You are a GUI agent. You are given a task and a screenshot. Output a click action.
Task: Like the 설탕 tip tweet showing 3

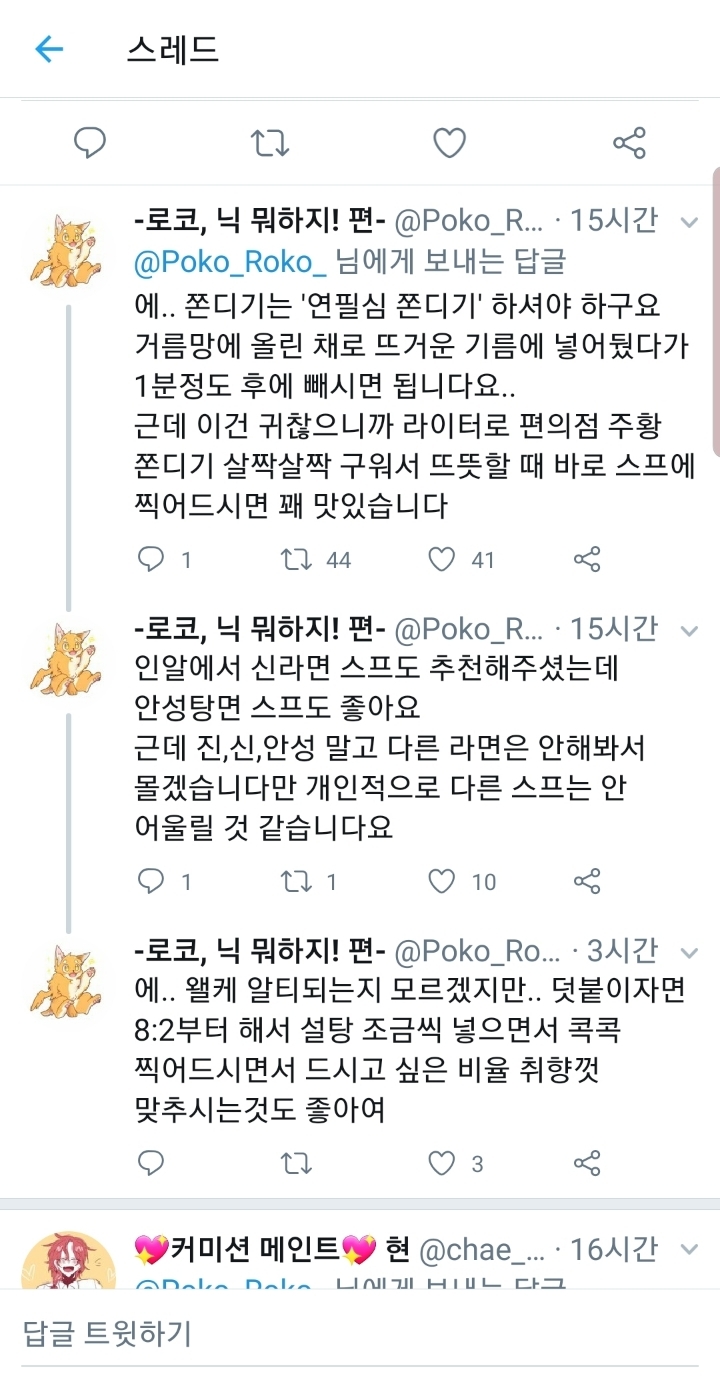point(440,1163)
